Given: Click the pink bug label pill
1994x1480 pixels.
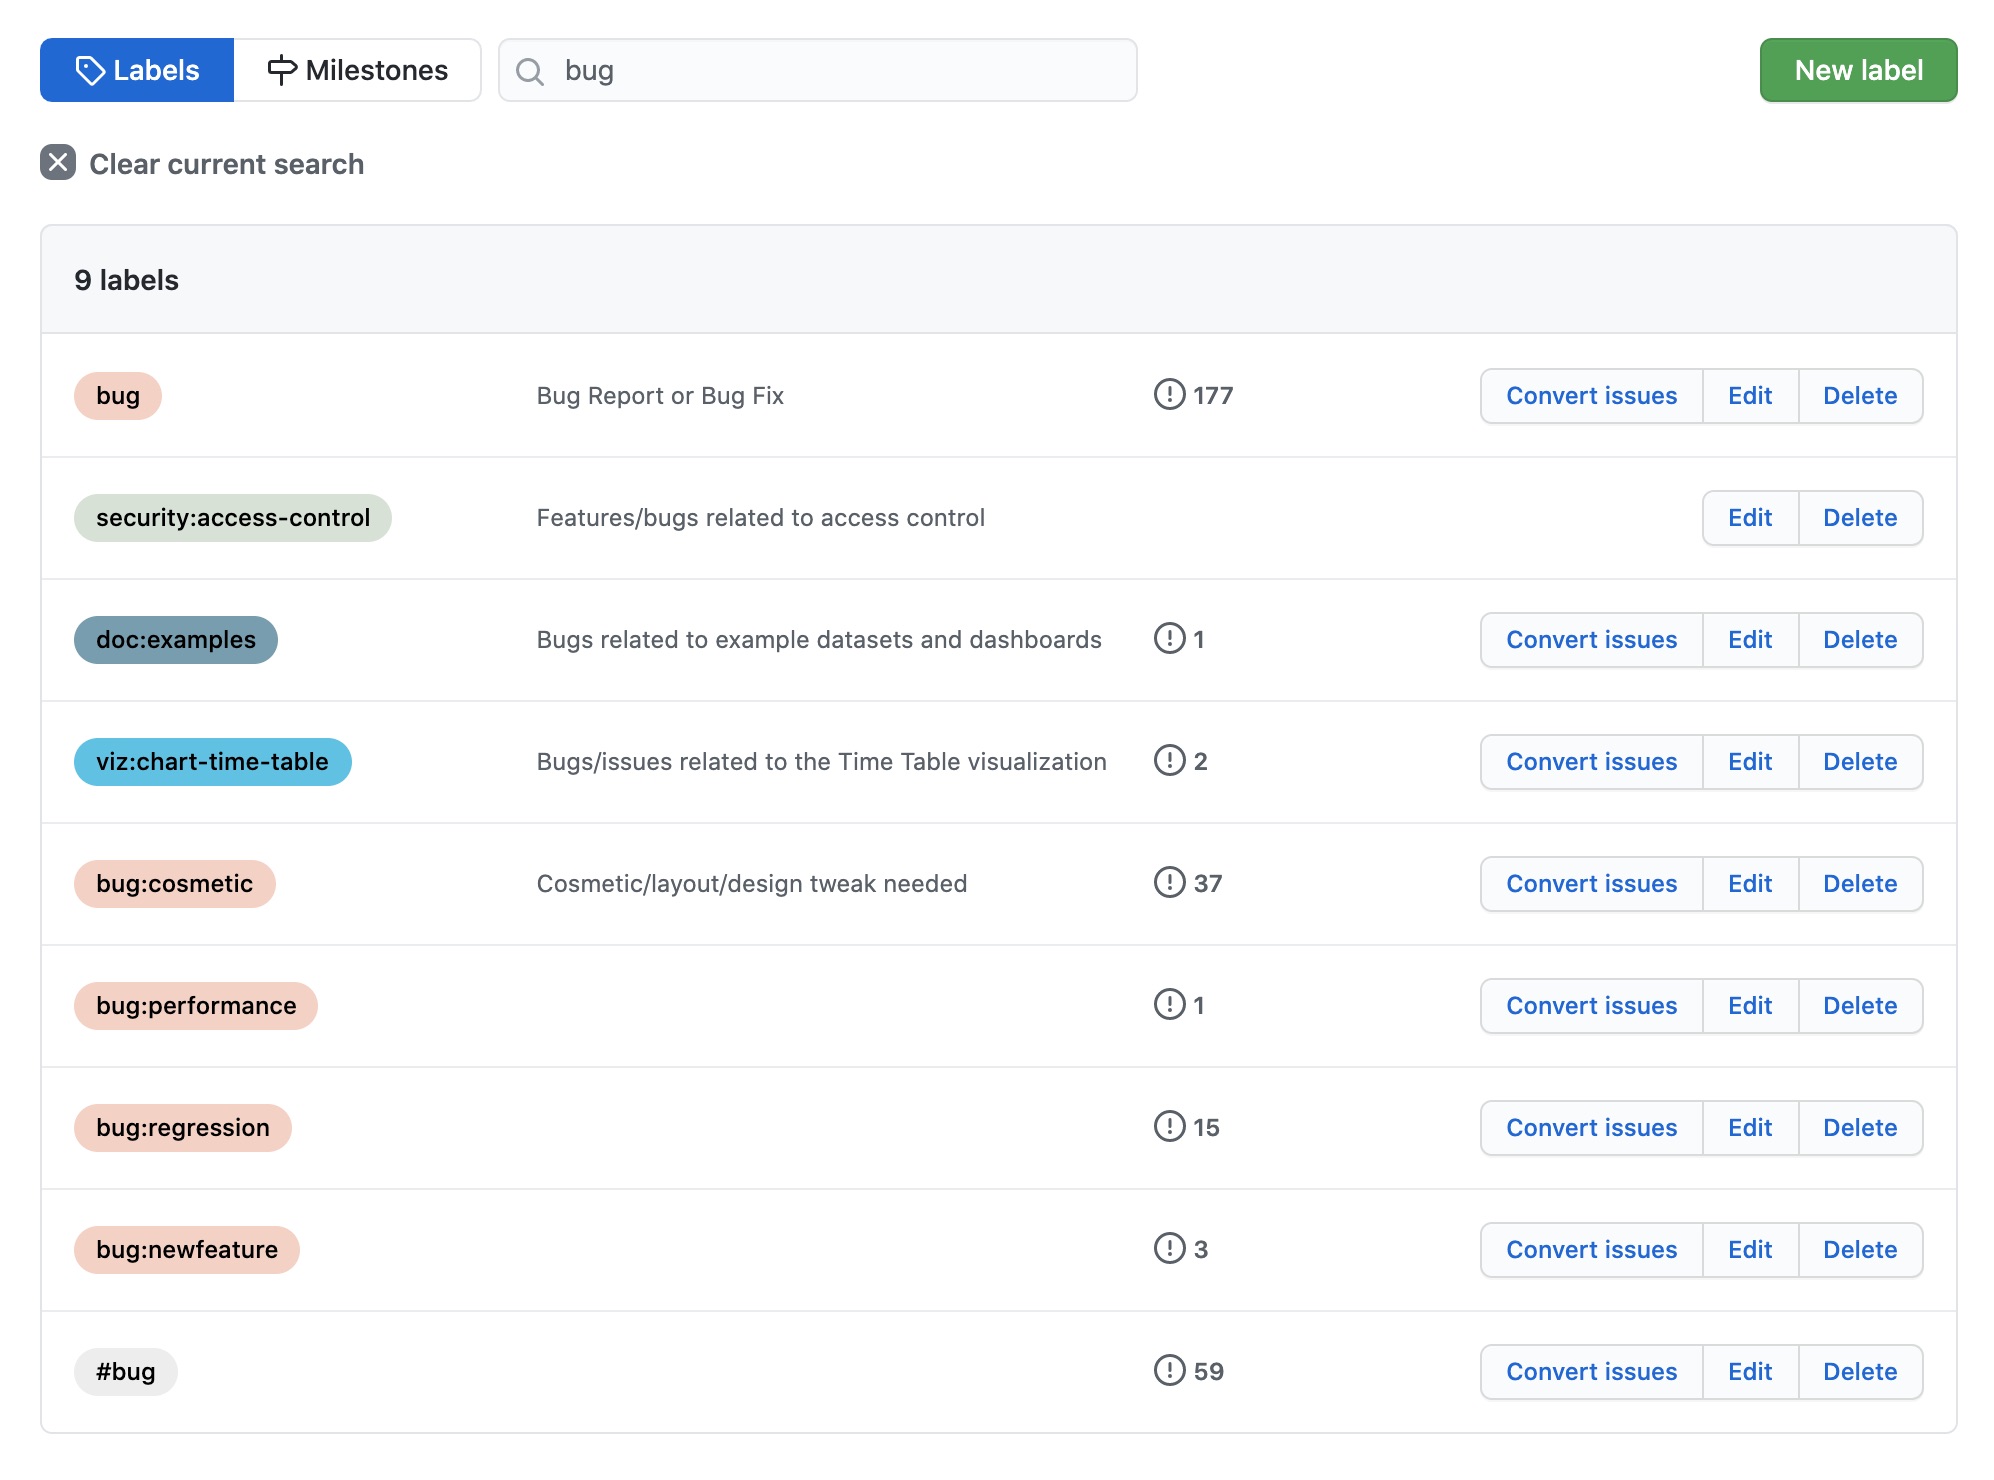Looking at the screenshot, I should [118, 395].
